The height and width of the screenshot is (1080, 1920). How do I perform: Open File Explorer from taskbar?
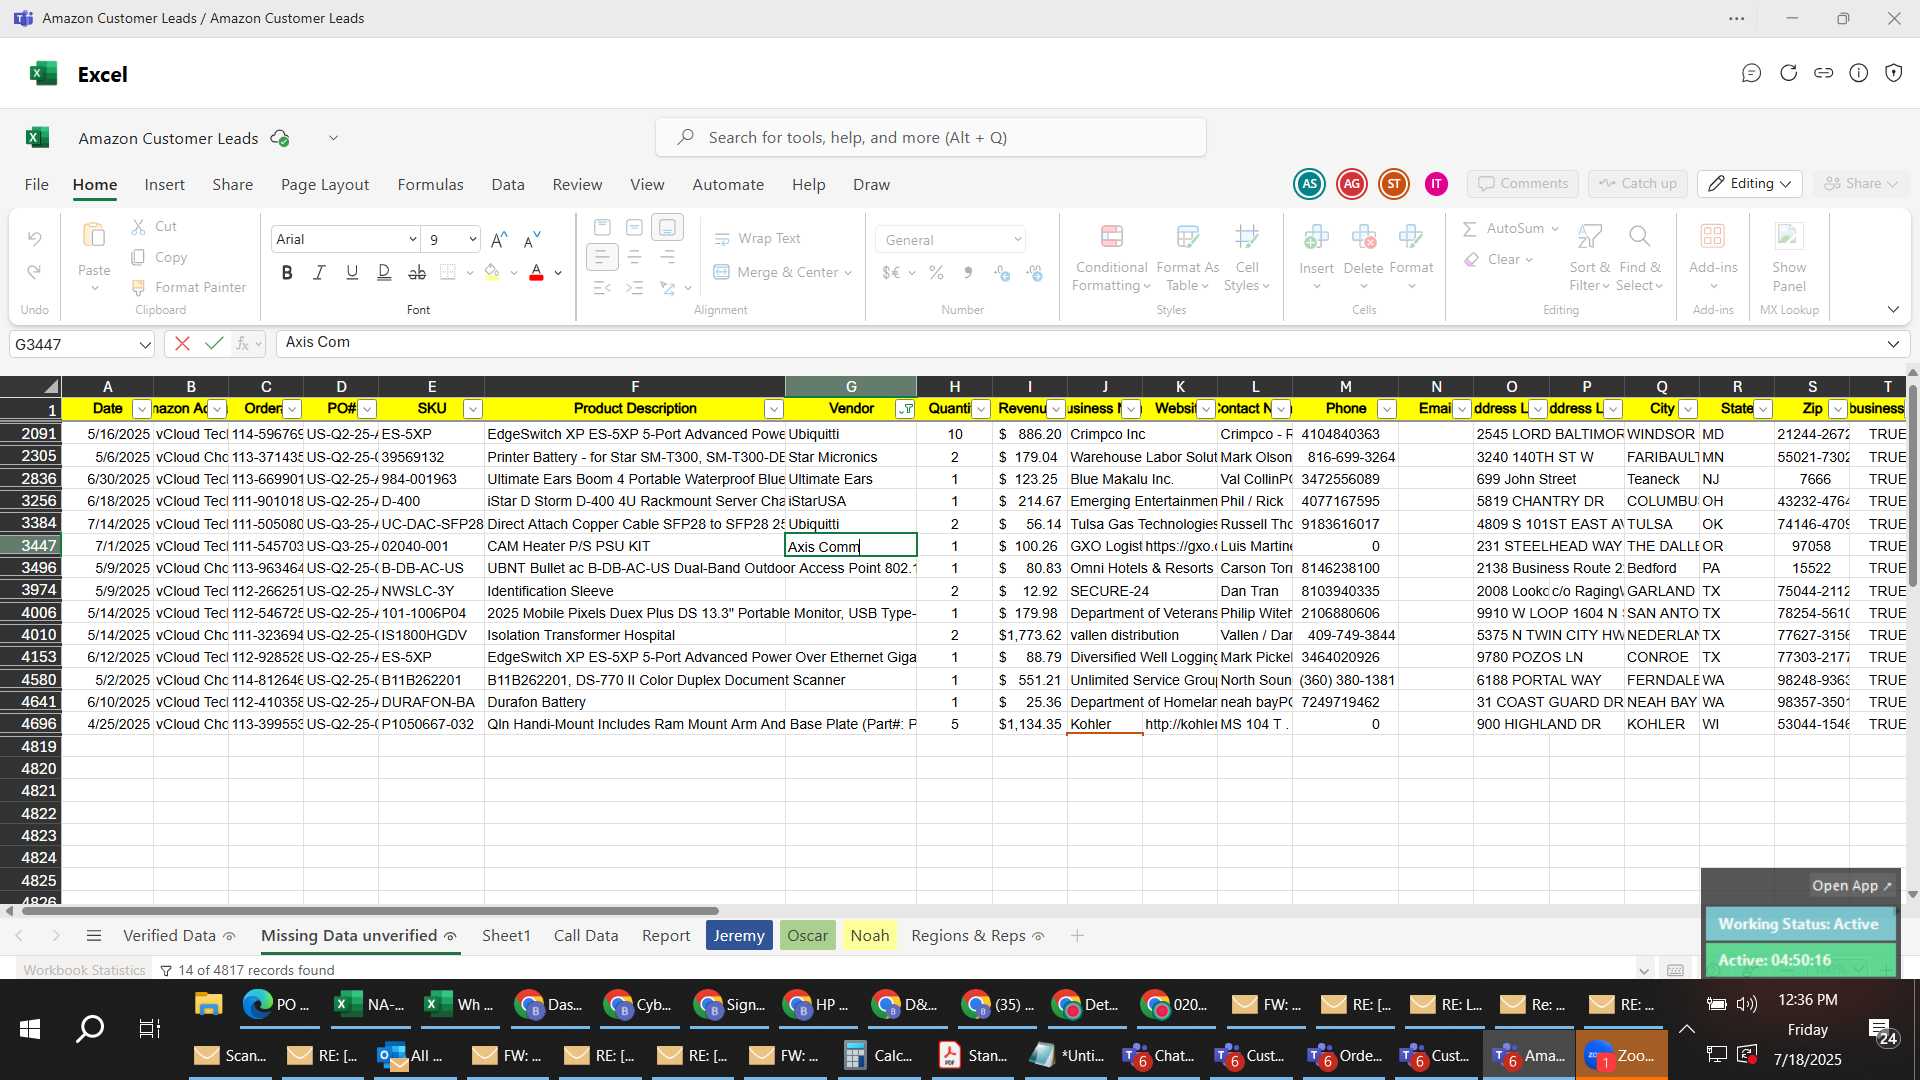208,1004
